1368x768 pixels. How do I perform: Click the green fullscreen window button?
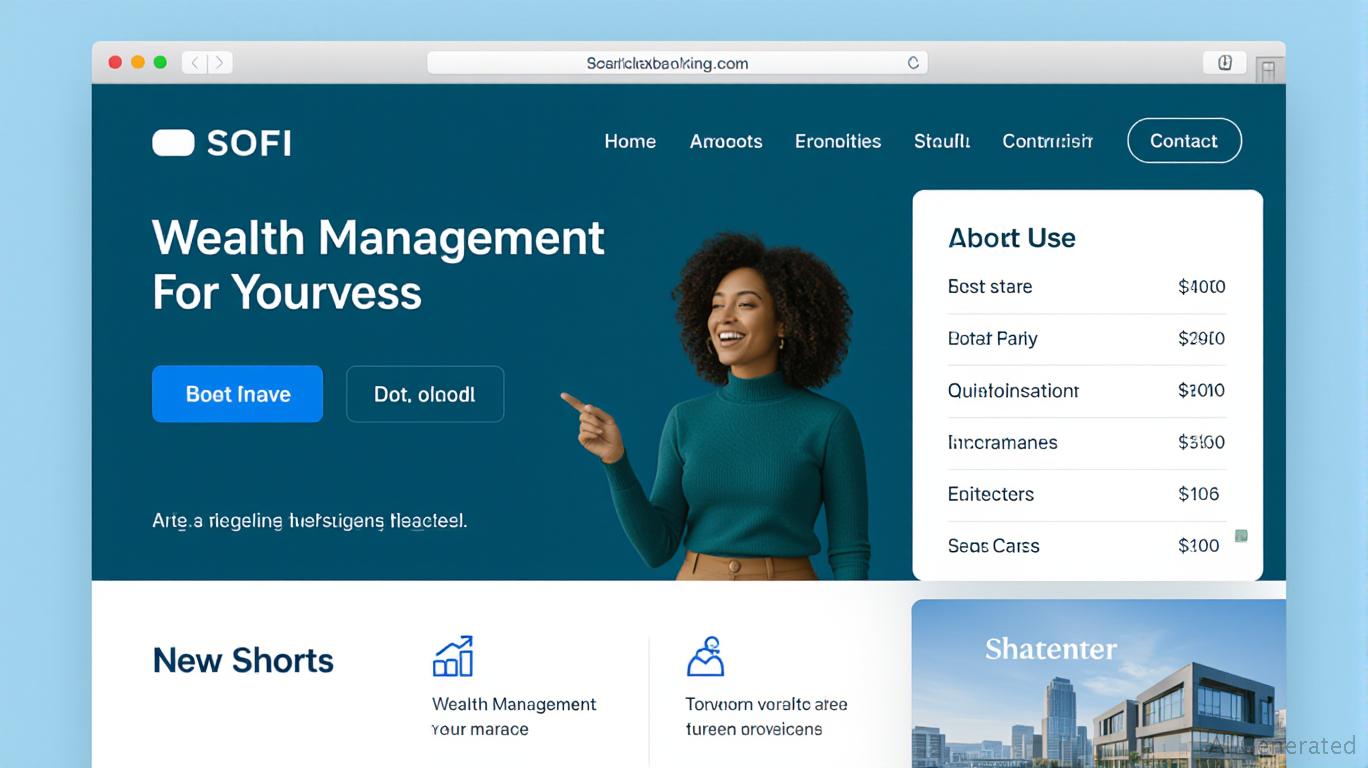[x=160, y=62]
